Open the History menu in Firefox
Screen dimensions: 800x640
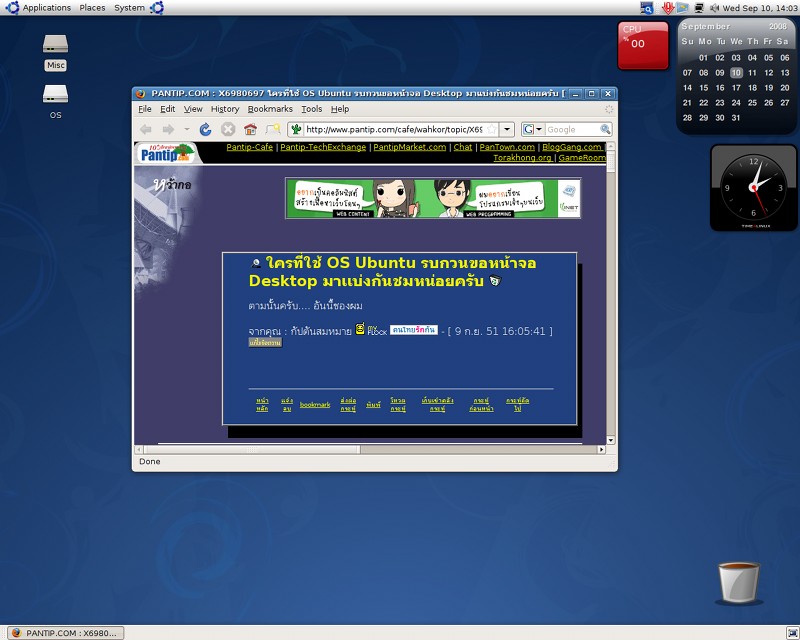(x=225, y=109)
